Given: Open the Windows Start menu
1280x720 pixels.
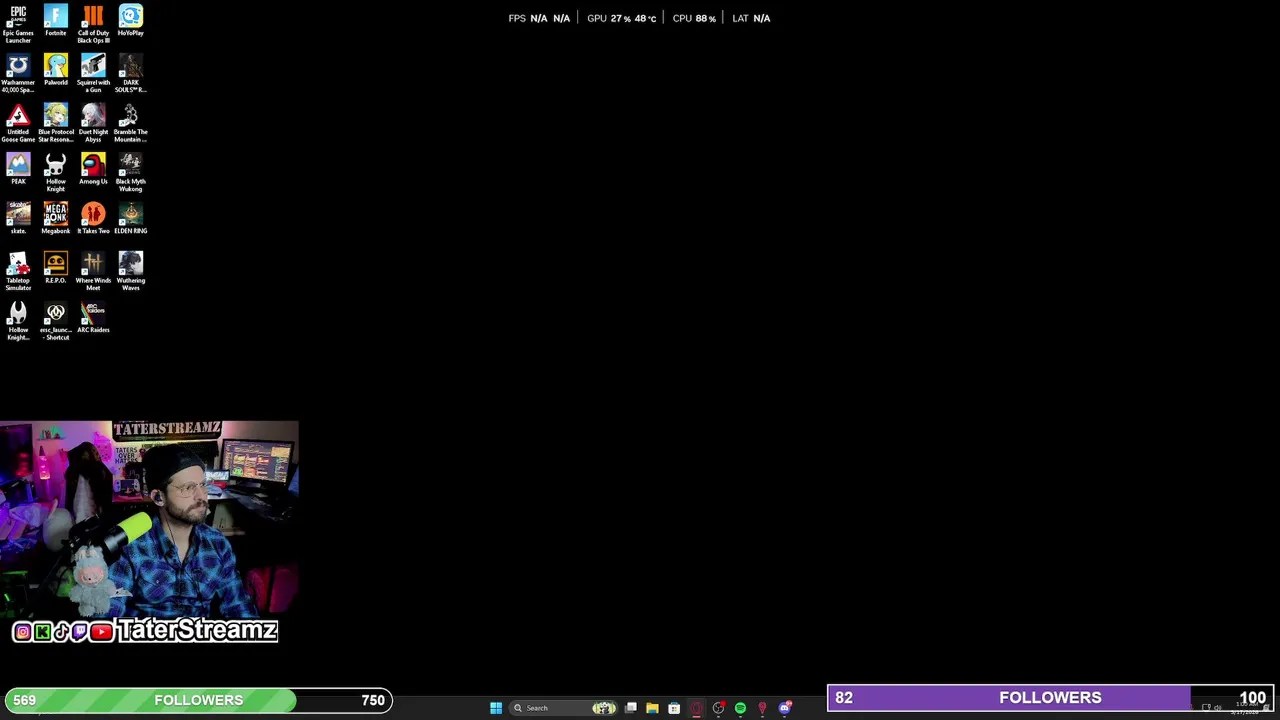Looking at the screenshot, I should pyautogui.click(x=496, y=708).
